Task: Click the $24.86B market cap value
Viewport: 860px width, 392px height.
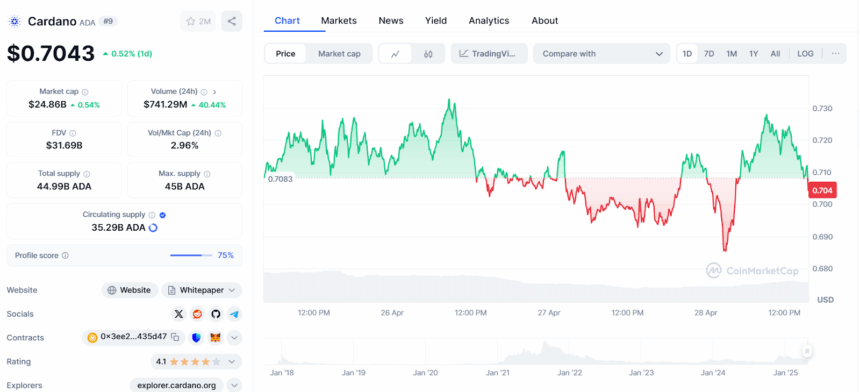Action: 47,104
